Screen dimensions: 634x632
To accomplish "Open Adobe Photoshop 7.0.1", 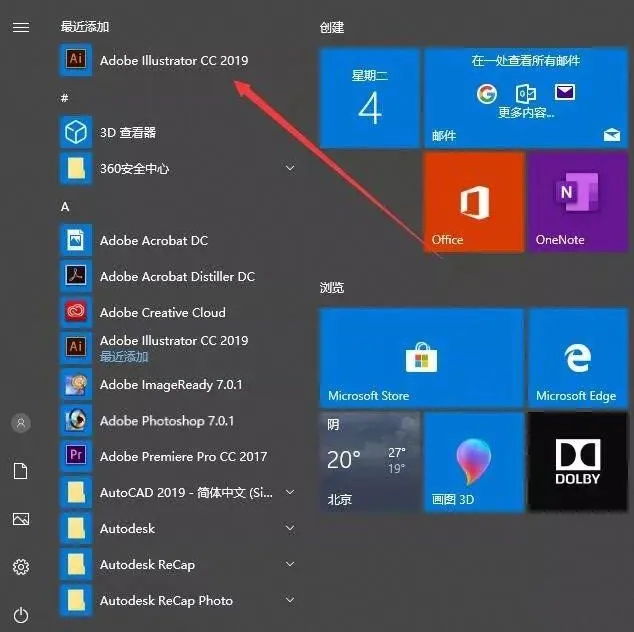I will (178, 420).
